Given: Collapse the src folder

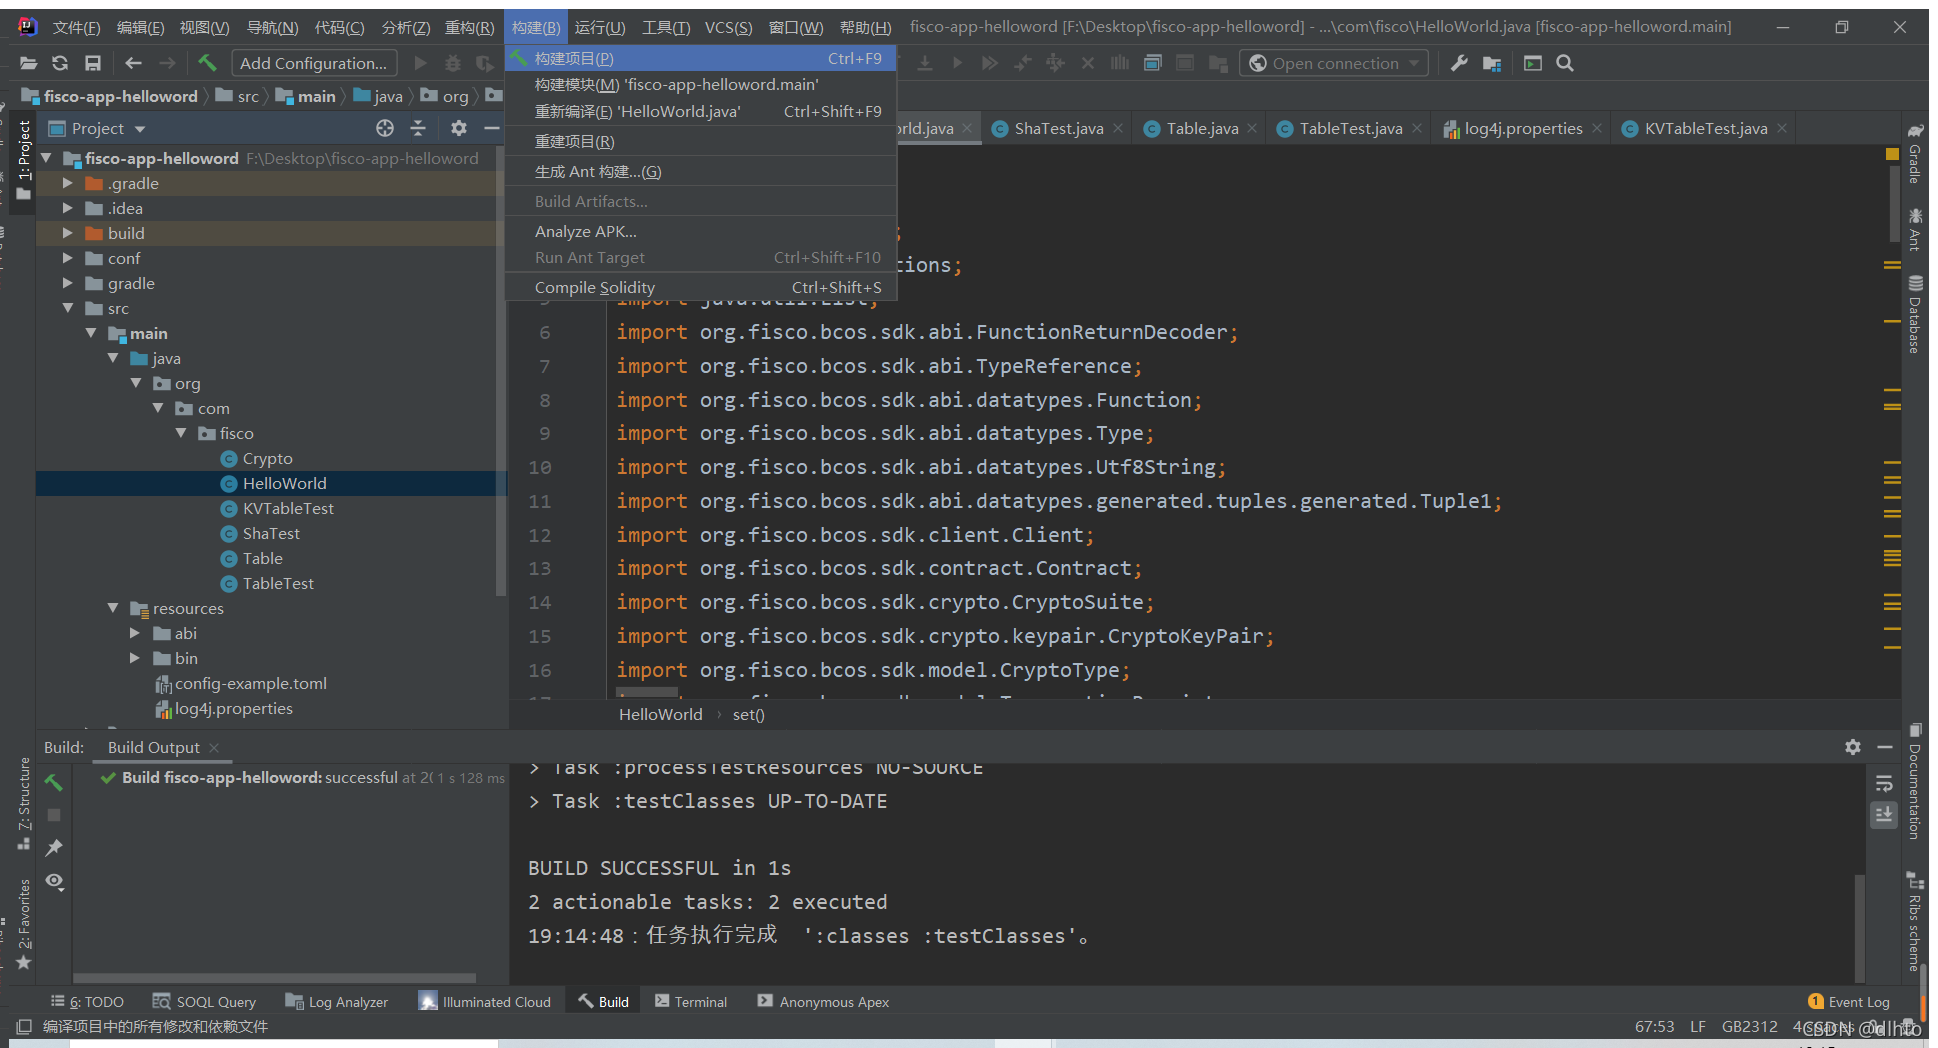Looking at the screenshot, I should [67, 308].
